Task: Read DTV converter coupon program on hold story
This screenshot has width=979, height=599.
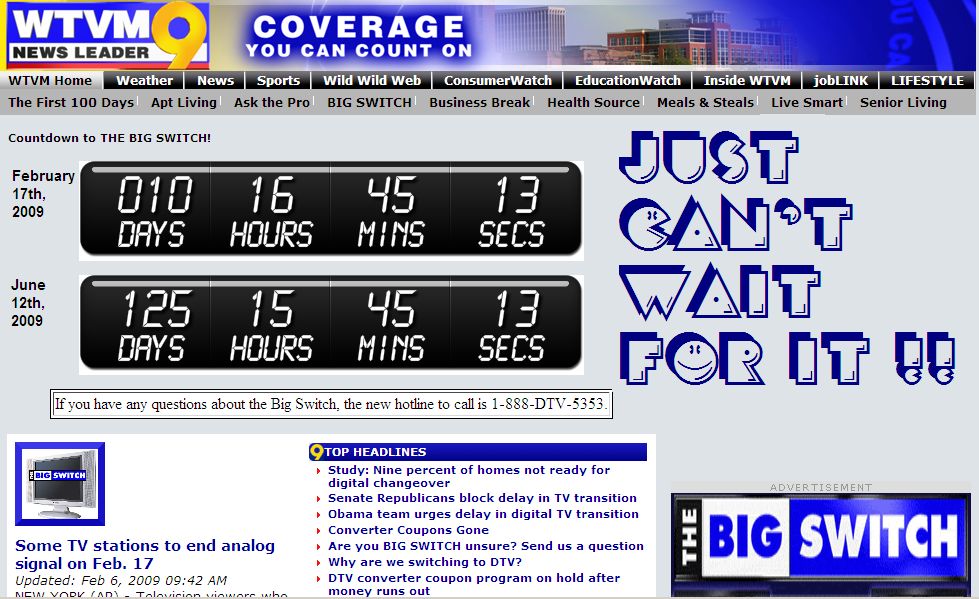Action: (x=474, y=584)
